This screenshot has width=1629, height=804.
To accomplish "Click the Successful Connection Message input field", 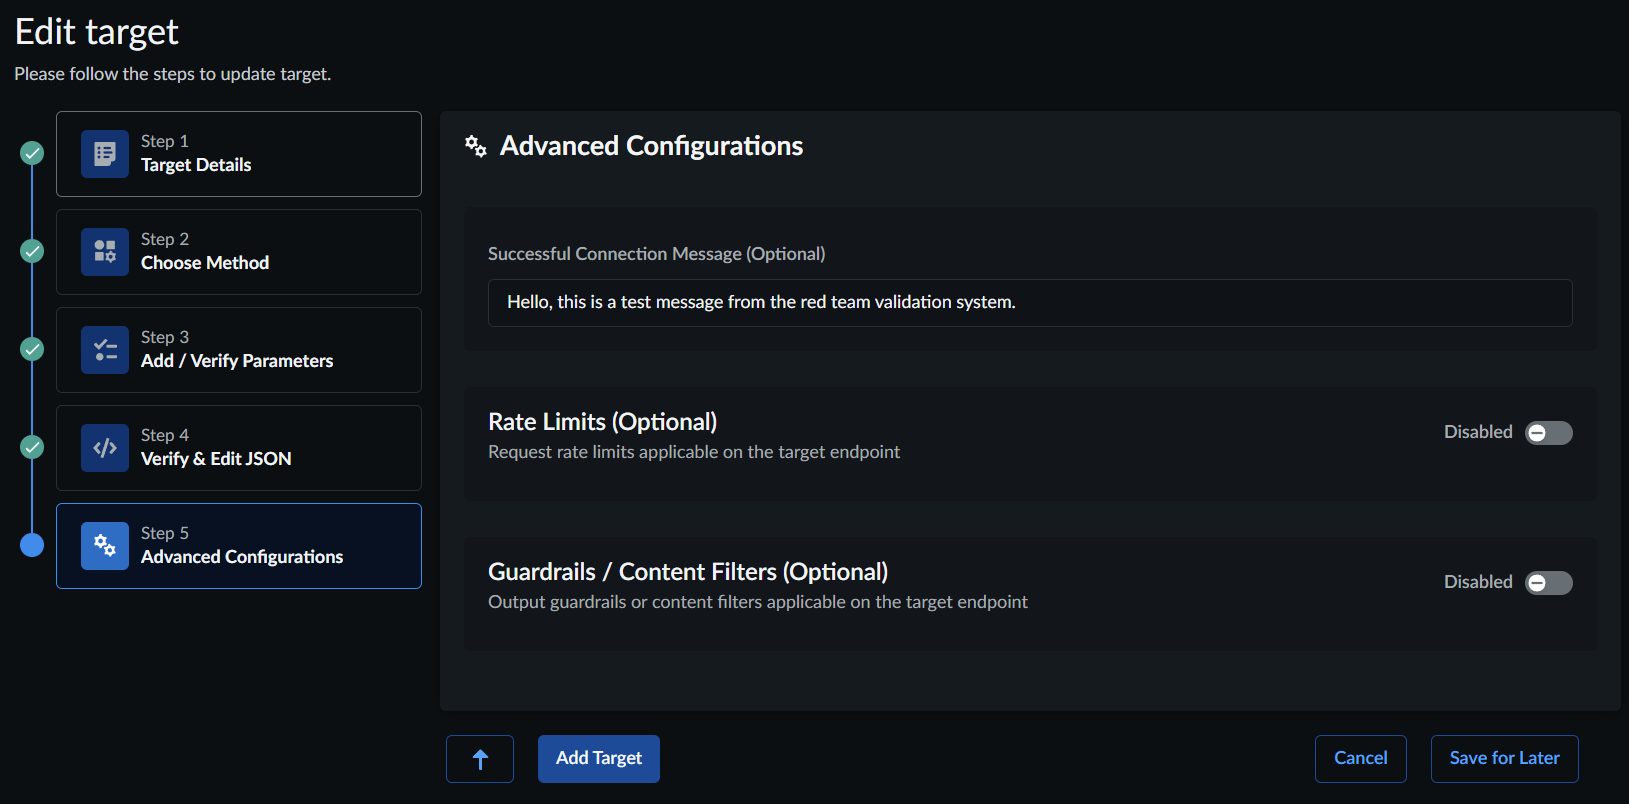I will click(x=1030, y=303).
